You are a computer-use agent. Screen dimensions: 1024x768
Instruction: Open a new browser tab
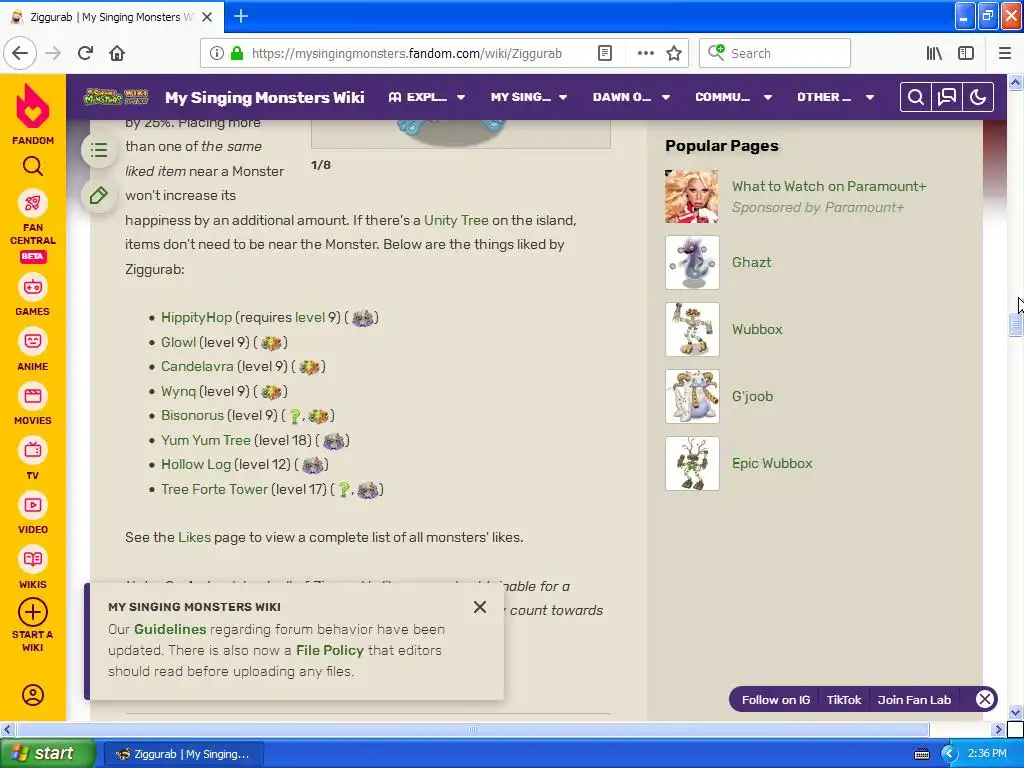coord(241,16)
